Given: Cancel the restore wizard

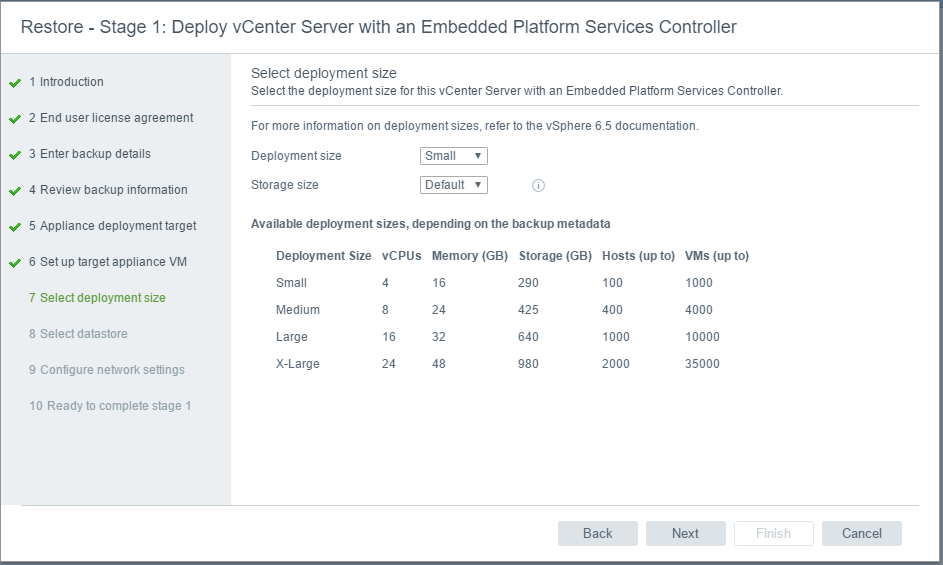Looking at the screenshot, I should (x=862, y=534).
